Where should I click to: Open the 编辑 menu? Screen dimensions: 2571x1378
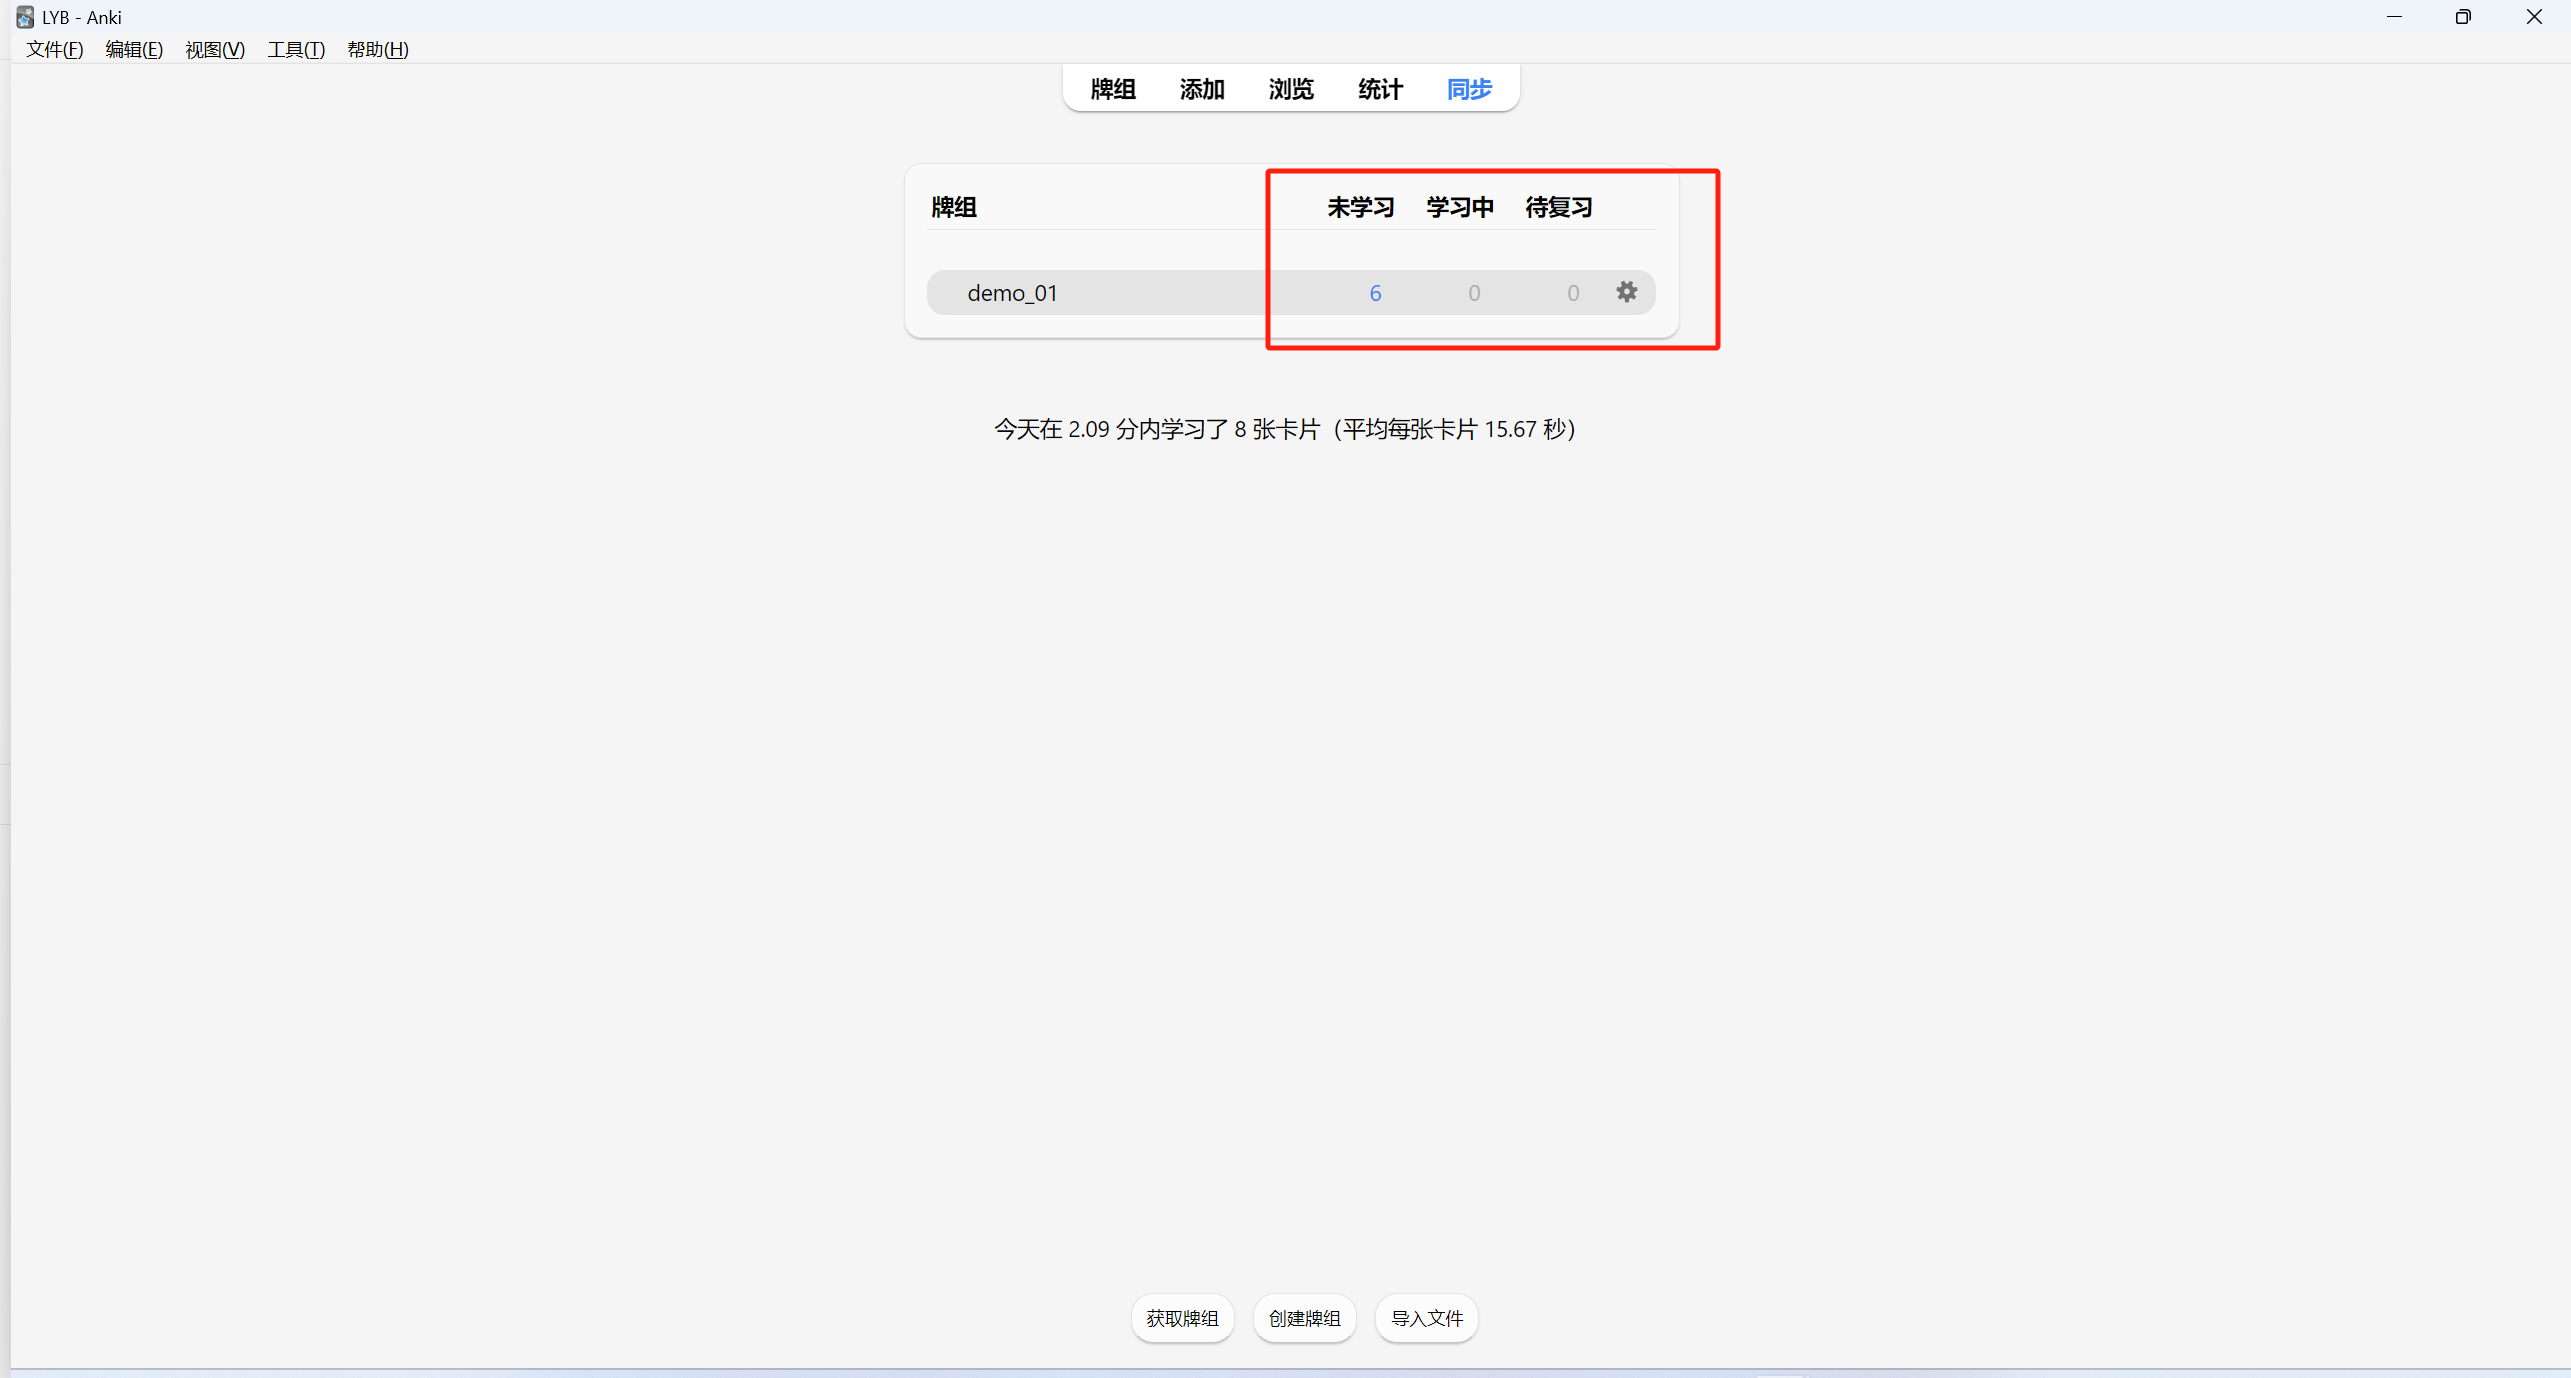point(134,49)
